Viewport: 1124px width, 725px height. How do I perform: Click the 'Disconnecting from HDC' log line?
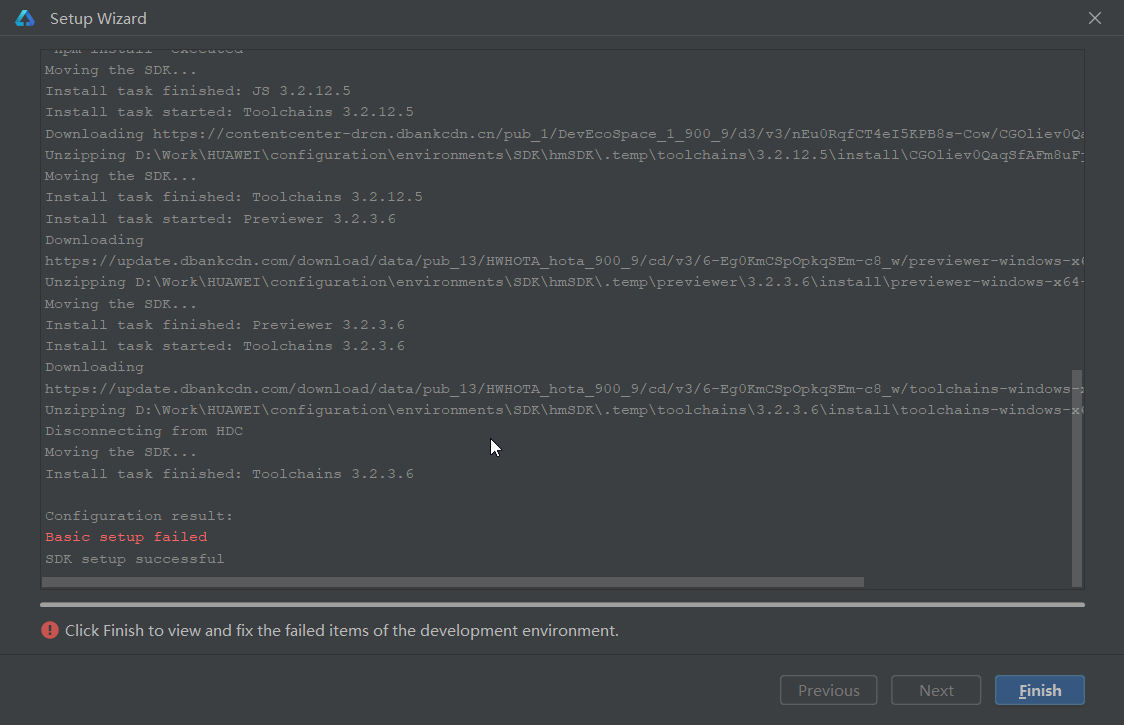[144, 431]
